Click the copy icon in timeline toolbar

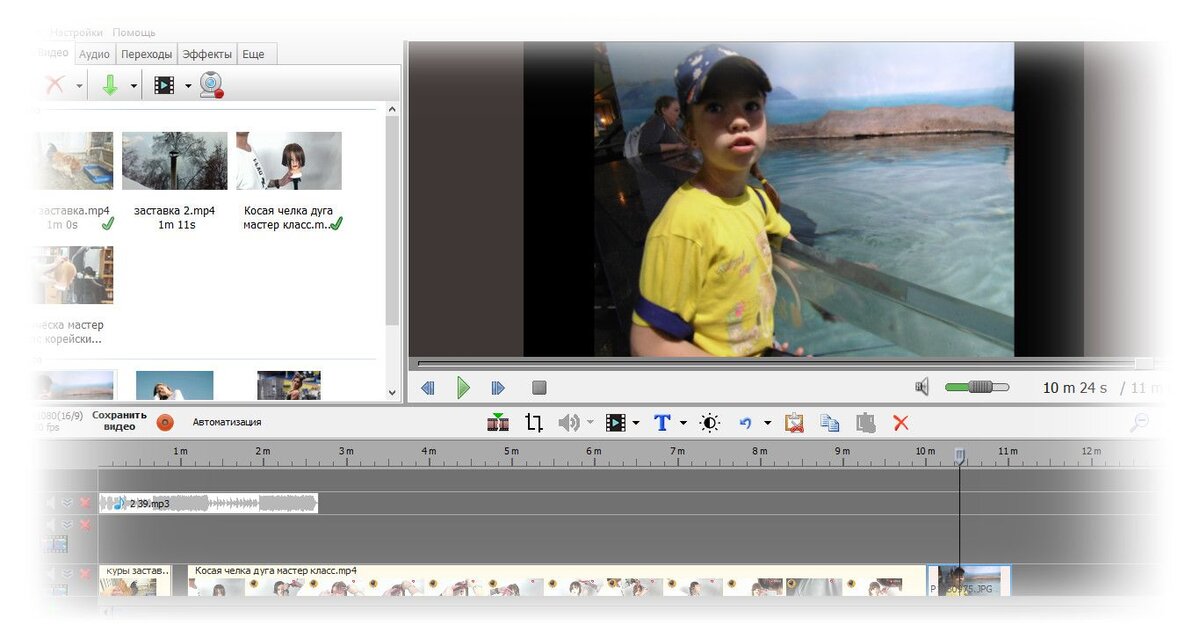(x=830, y=423)
